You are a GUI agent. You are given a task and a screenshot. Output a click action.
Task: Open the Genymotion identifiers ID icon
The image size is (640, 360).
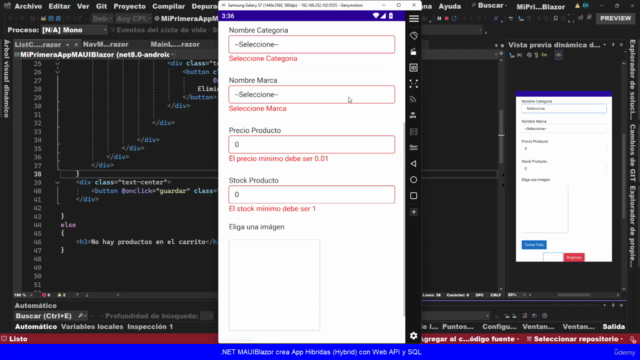pyautogui.click(x=413, y=68)
